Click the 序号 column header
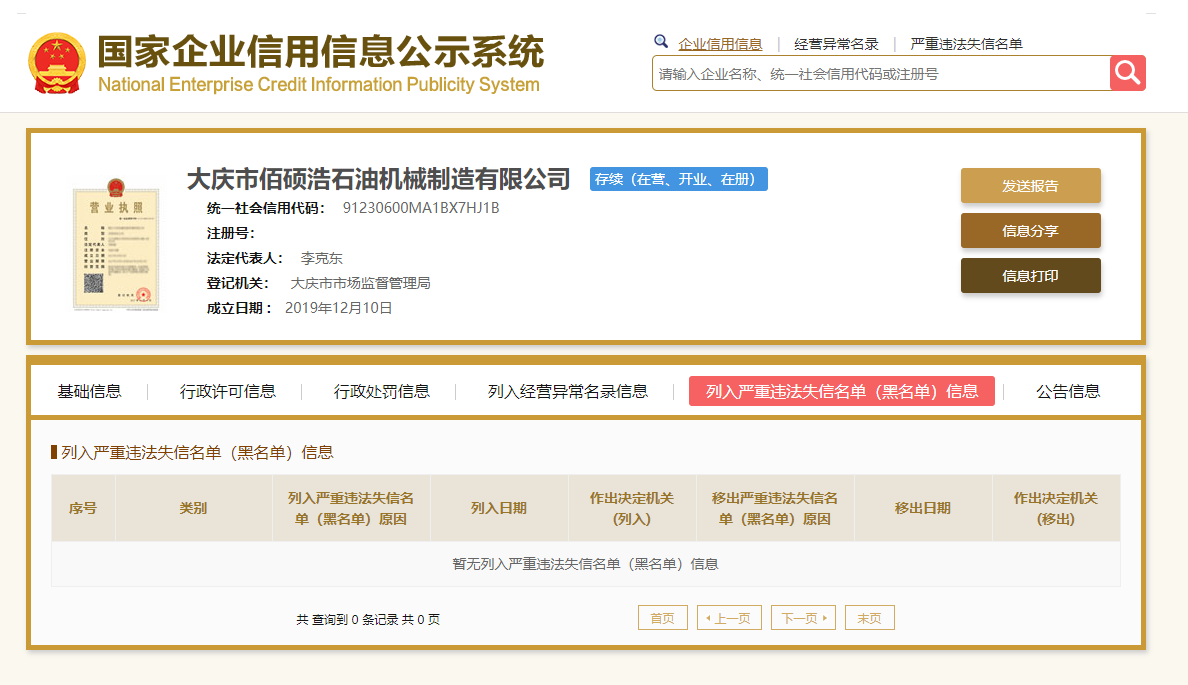This screenshot has height=685, width=1188. click(x=83, y=508)
